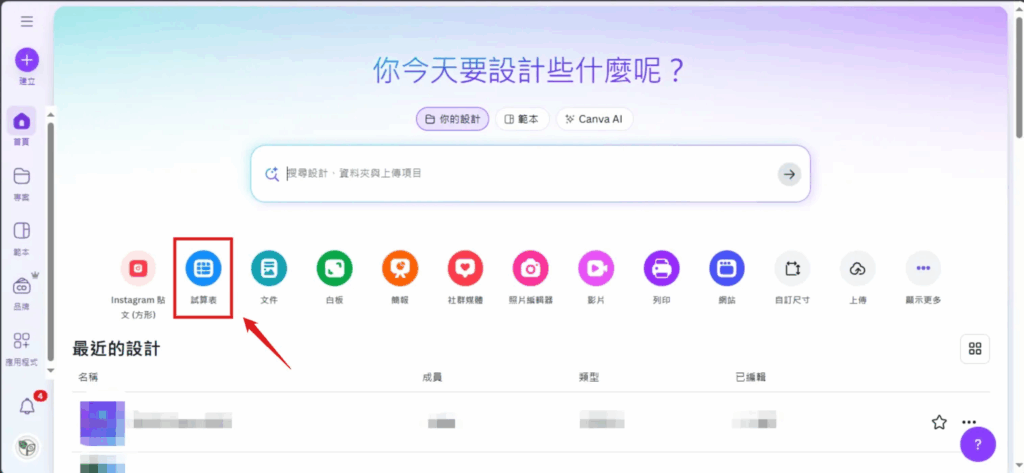Create a new 簡報 presentation

point(400,268)
